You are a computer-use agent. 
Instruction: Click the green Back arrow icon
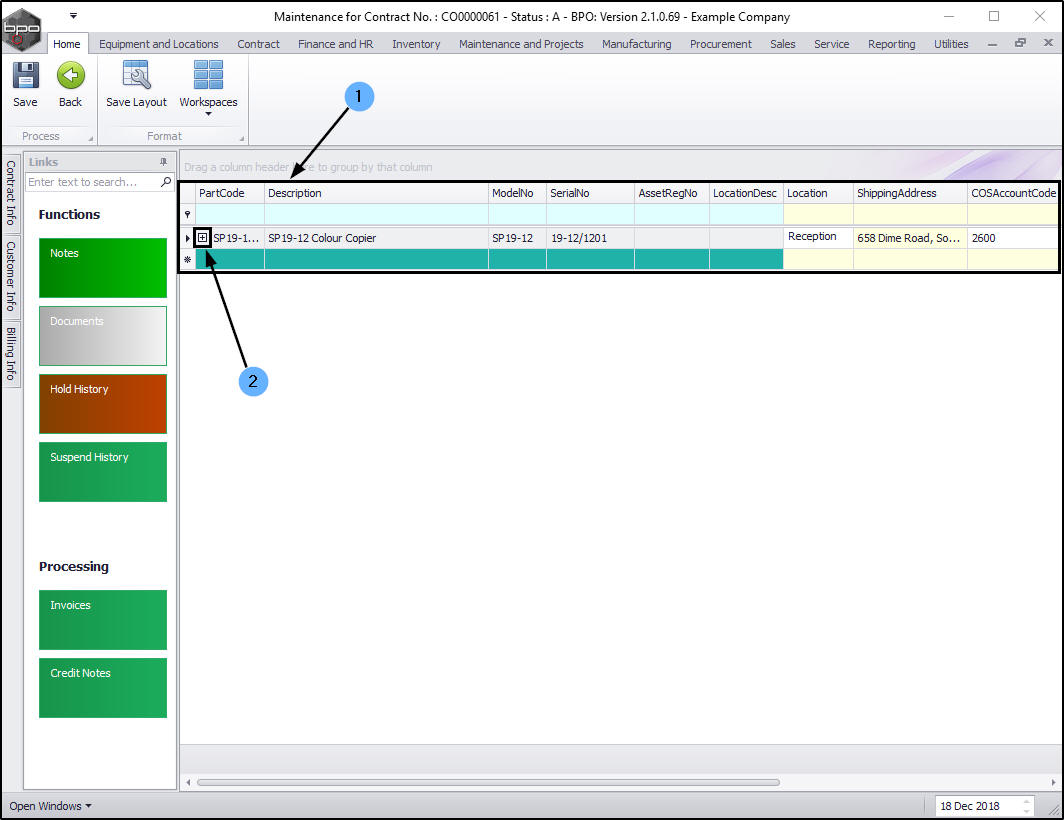[x=70, y=75]
